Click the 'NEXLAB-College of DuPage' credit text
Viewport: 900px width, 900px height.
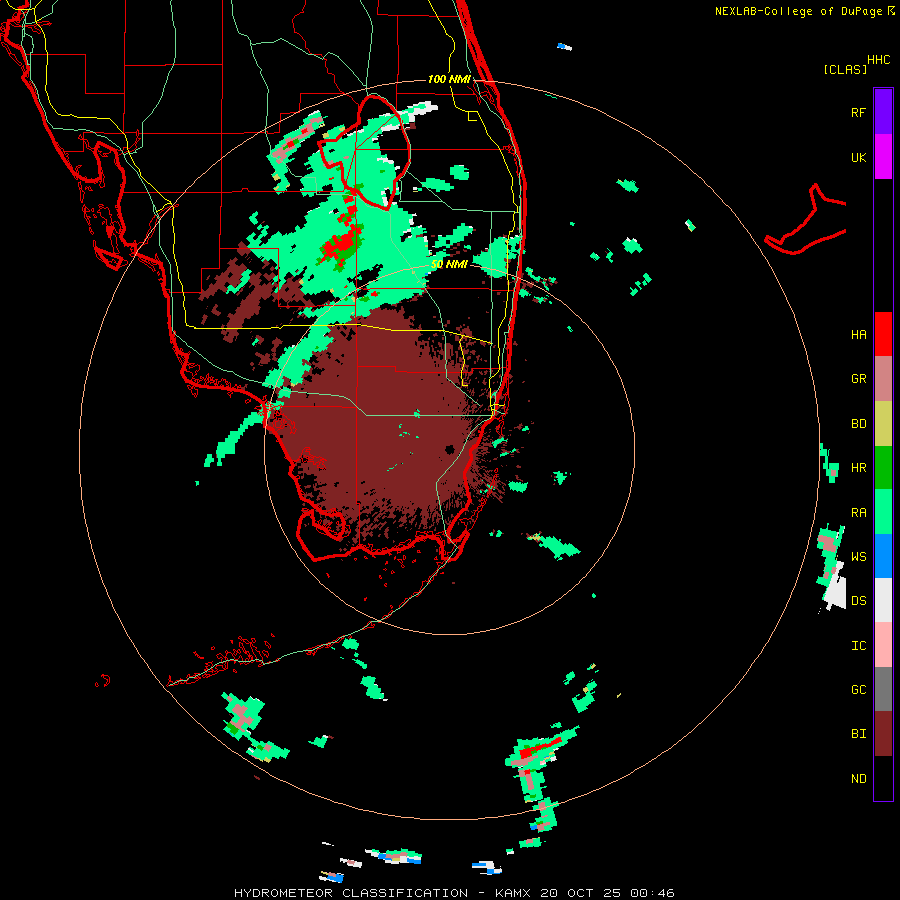click(x=798, y=11)
